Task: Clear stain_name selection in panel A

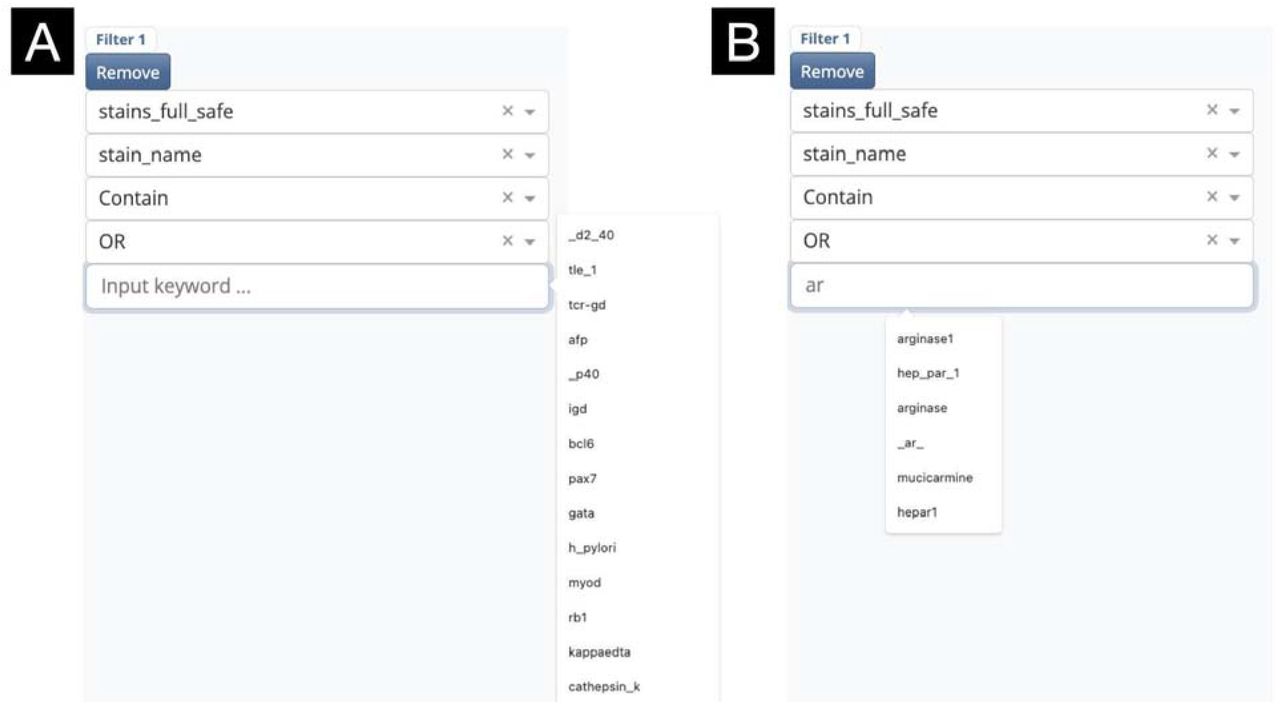Action: click(x=507, y=155)
